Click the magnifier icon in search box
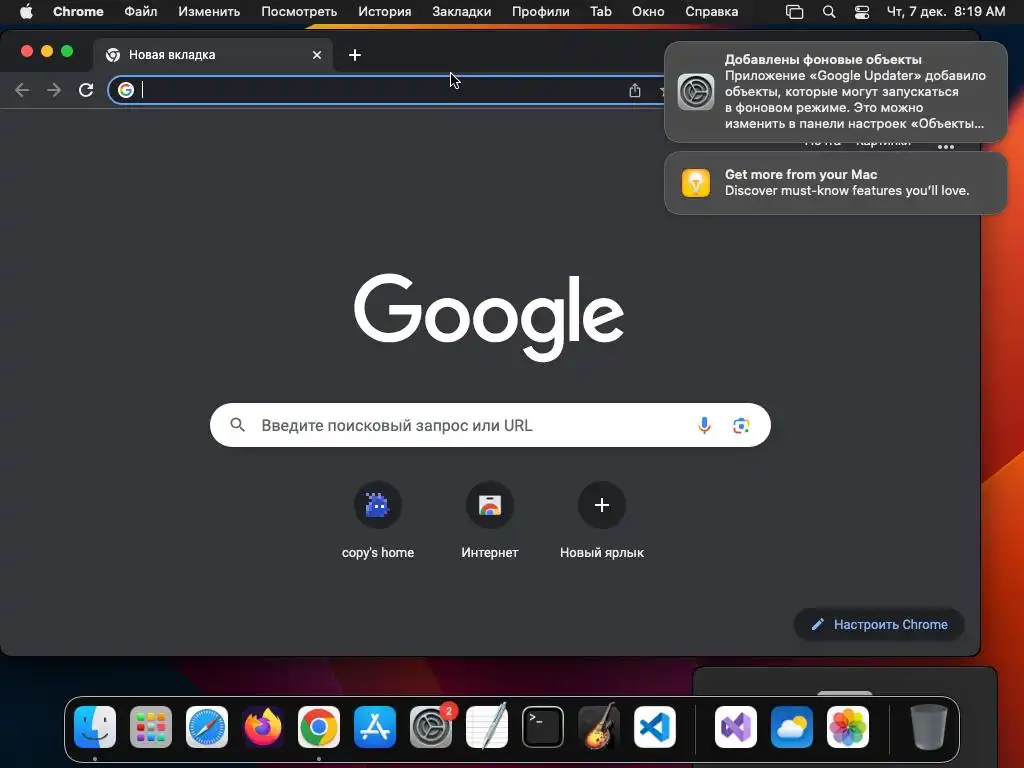The height and width of the screenshot is (768, 1024). click(x=238, y=425)
